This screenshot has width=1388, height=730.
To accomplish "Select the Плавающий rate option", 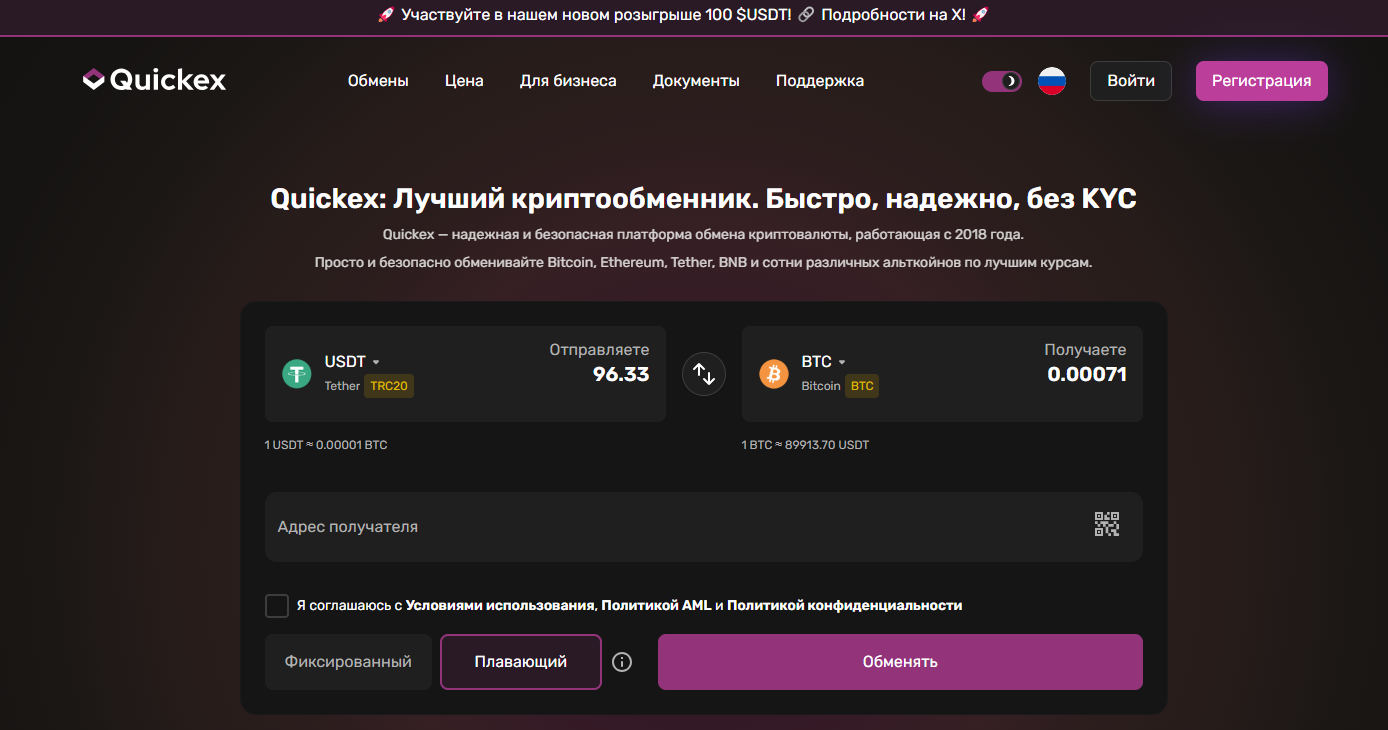I will pos(520,662).
